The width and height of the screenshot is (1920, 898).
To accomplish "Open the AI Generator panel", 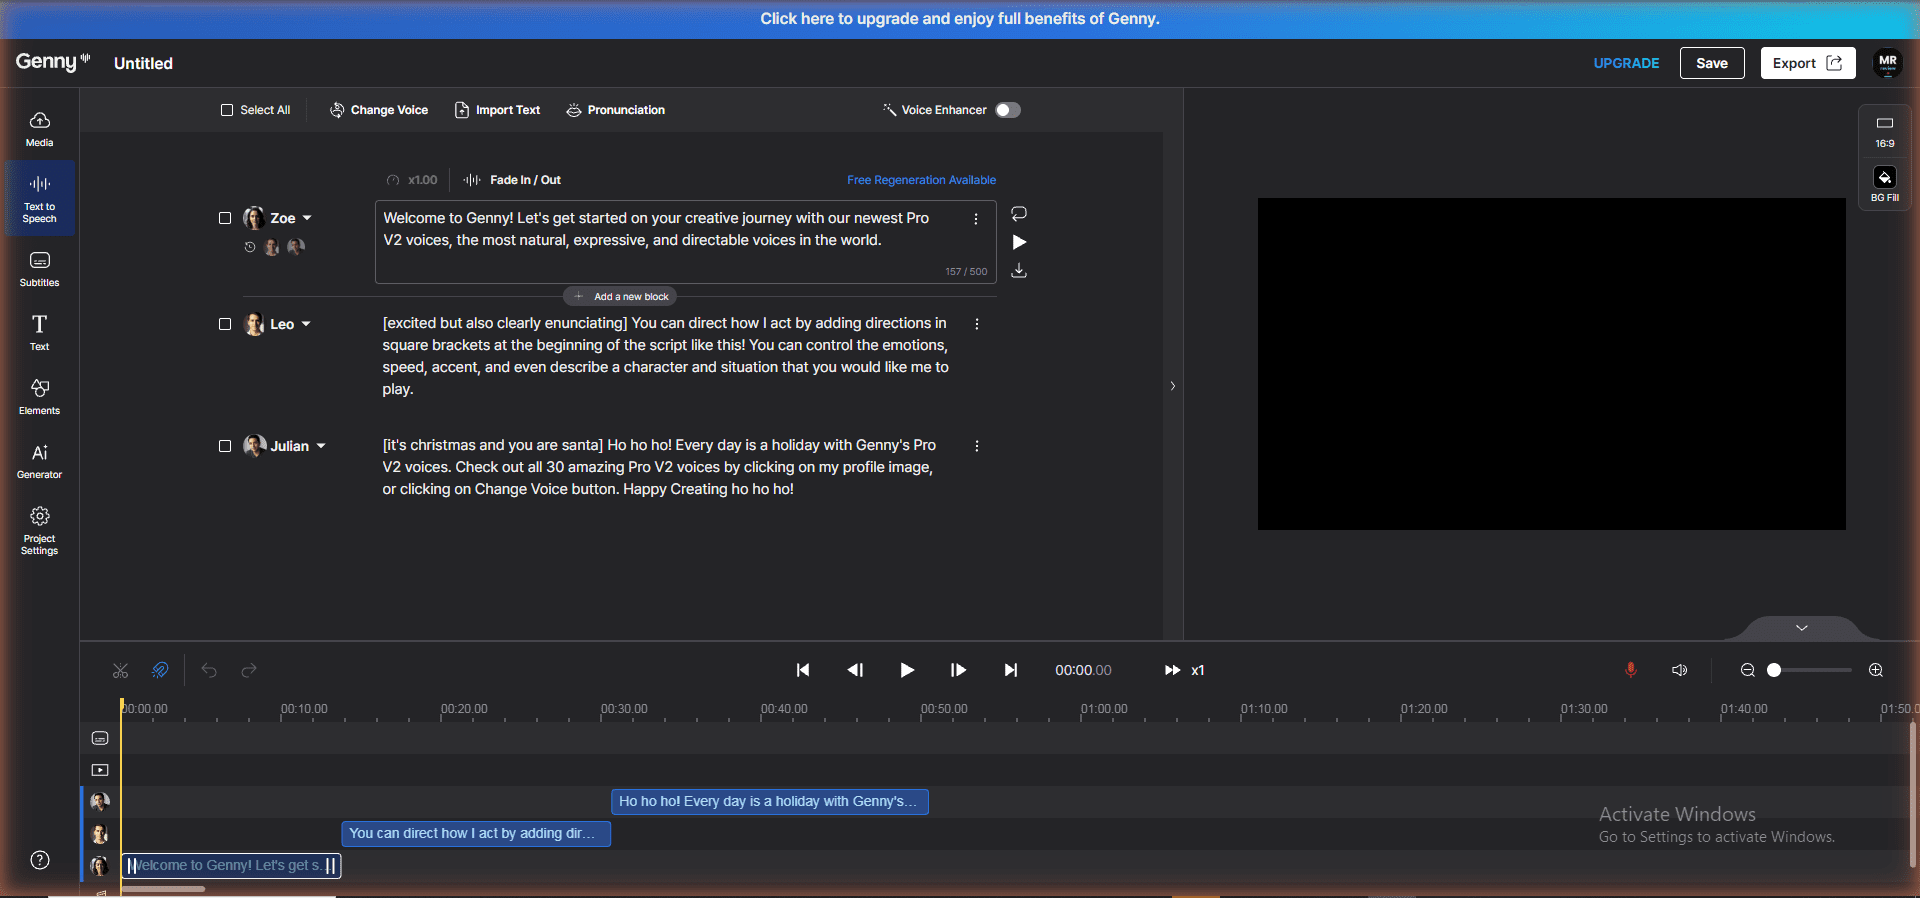I will click(39, 461).
